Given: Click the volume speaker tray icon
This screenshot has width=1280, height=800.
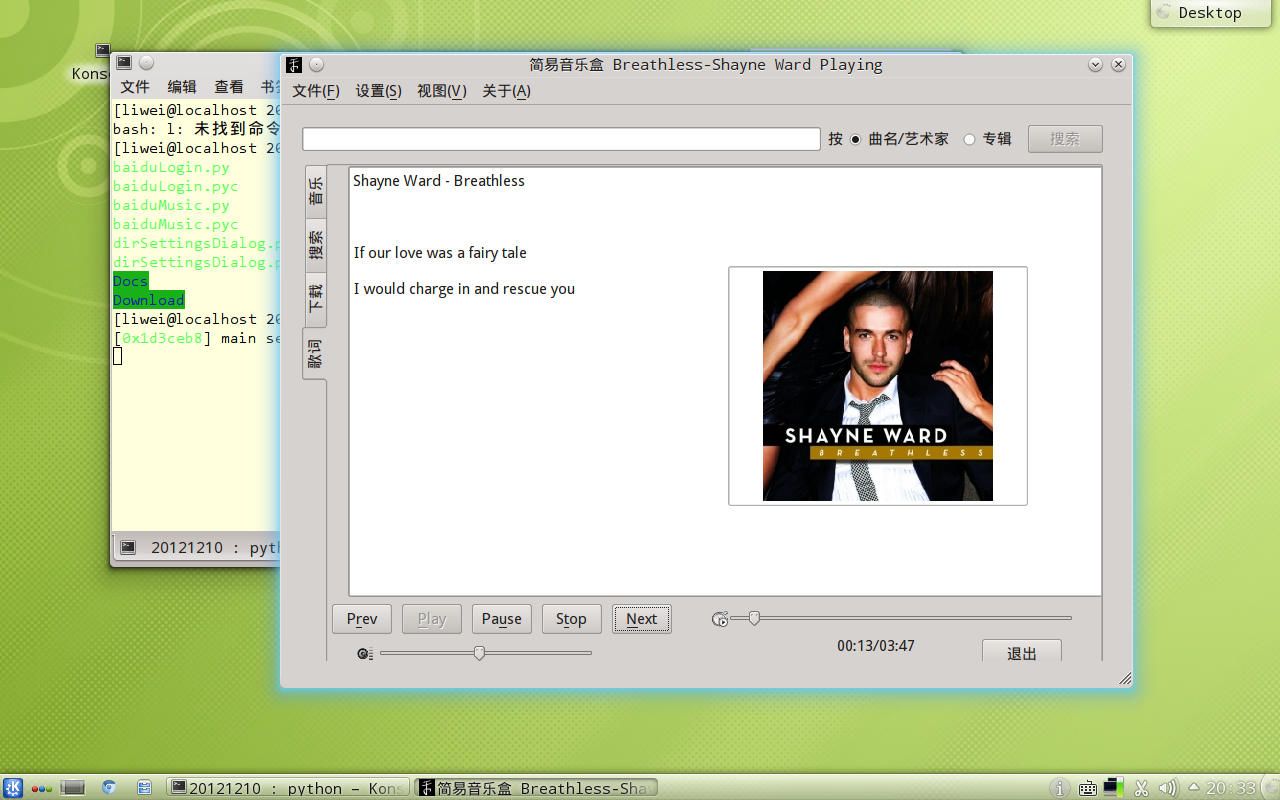Looking at the screenshot, I should pyautogui.click(x=1167, y=788).
